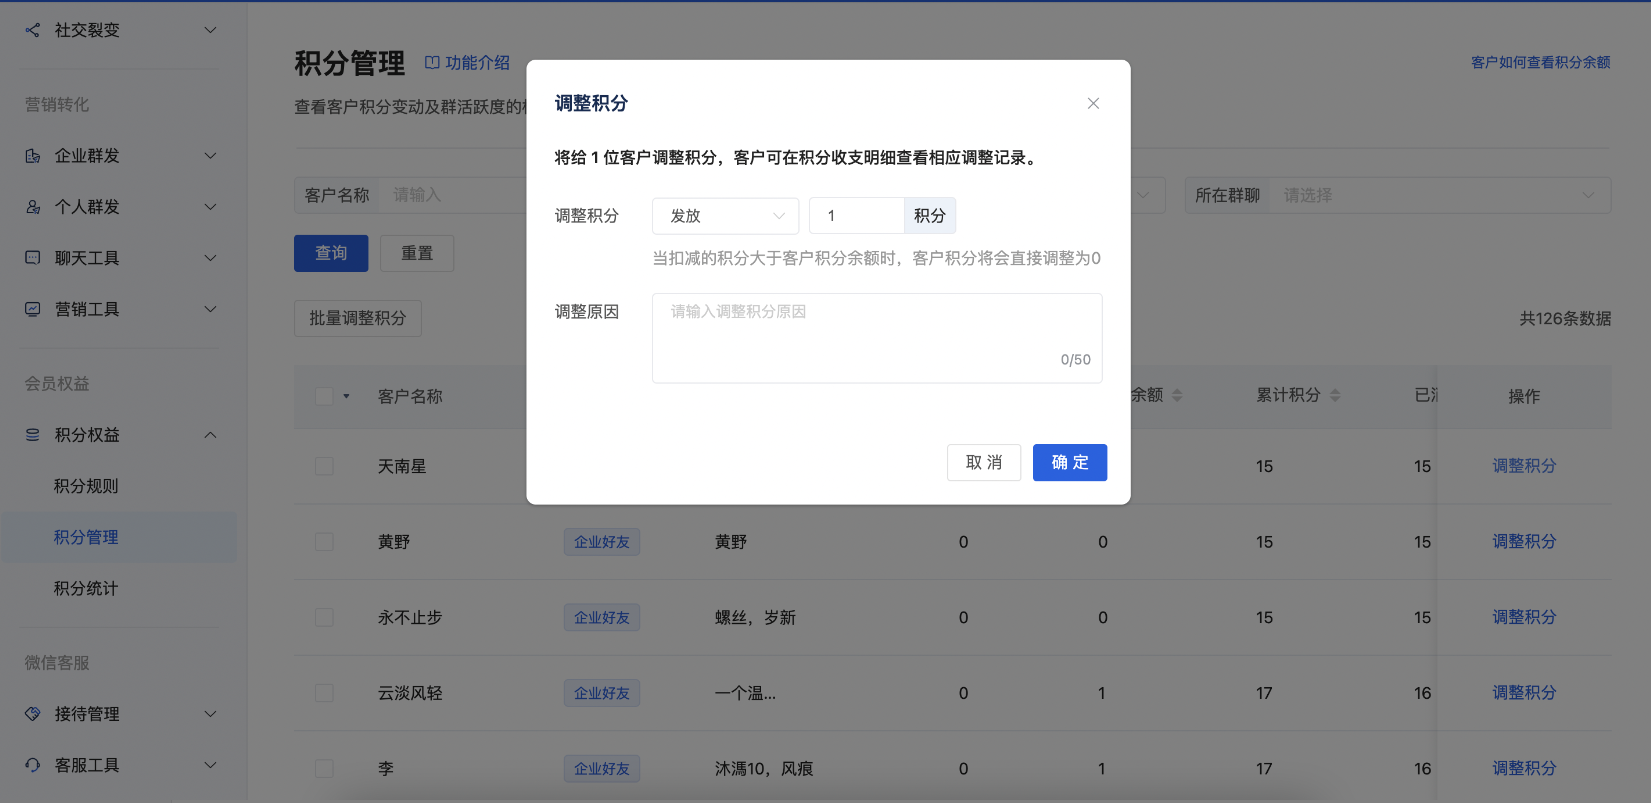Screen dimensions: 1651x803
Task: Click the 功能介绍 book icon
Action: click(x=432, y=63)
